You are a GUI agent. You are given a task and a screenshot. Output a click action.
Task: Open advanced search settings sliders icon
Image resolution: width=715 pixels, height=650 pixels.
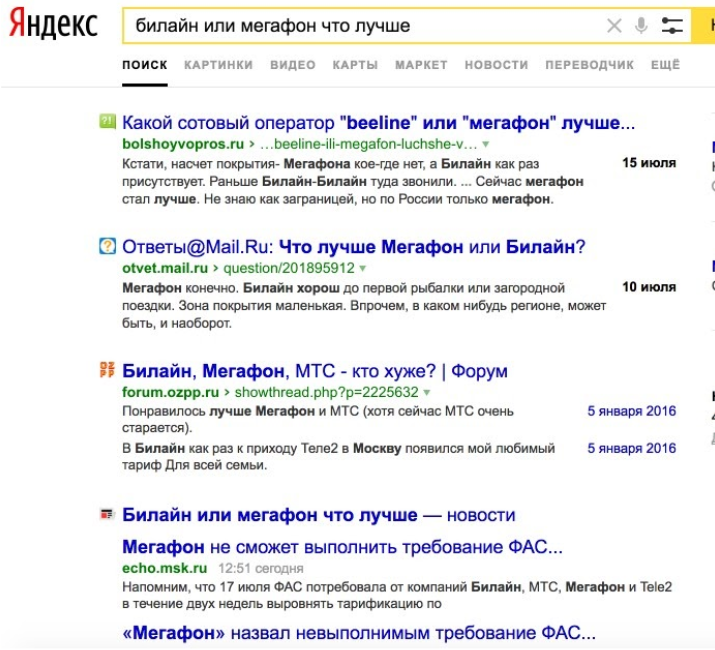672,26
